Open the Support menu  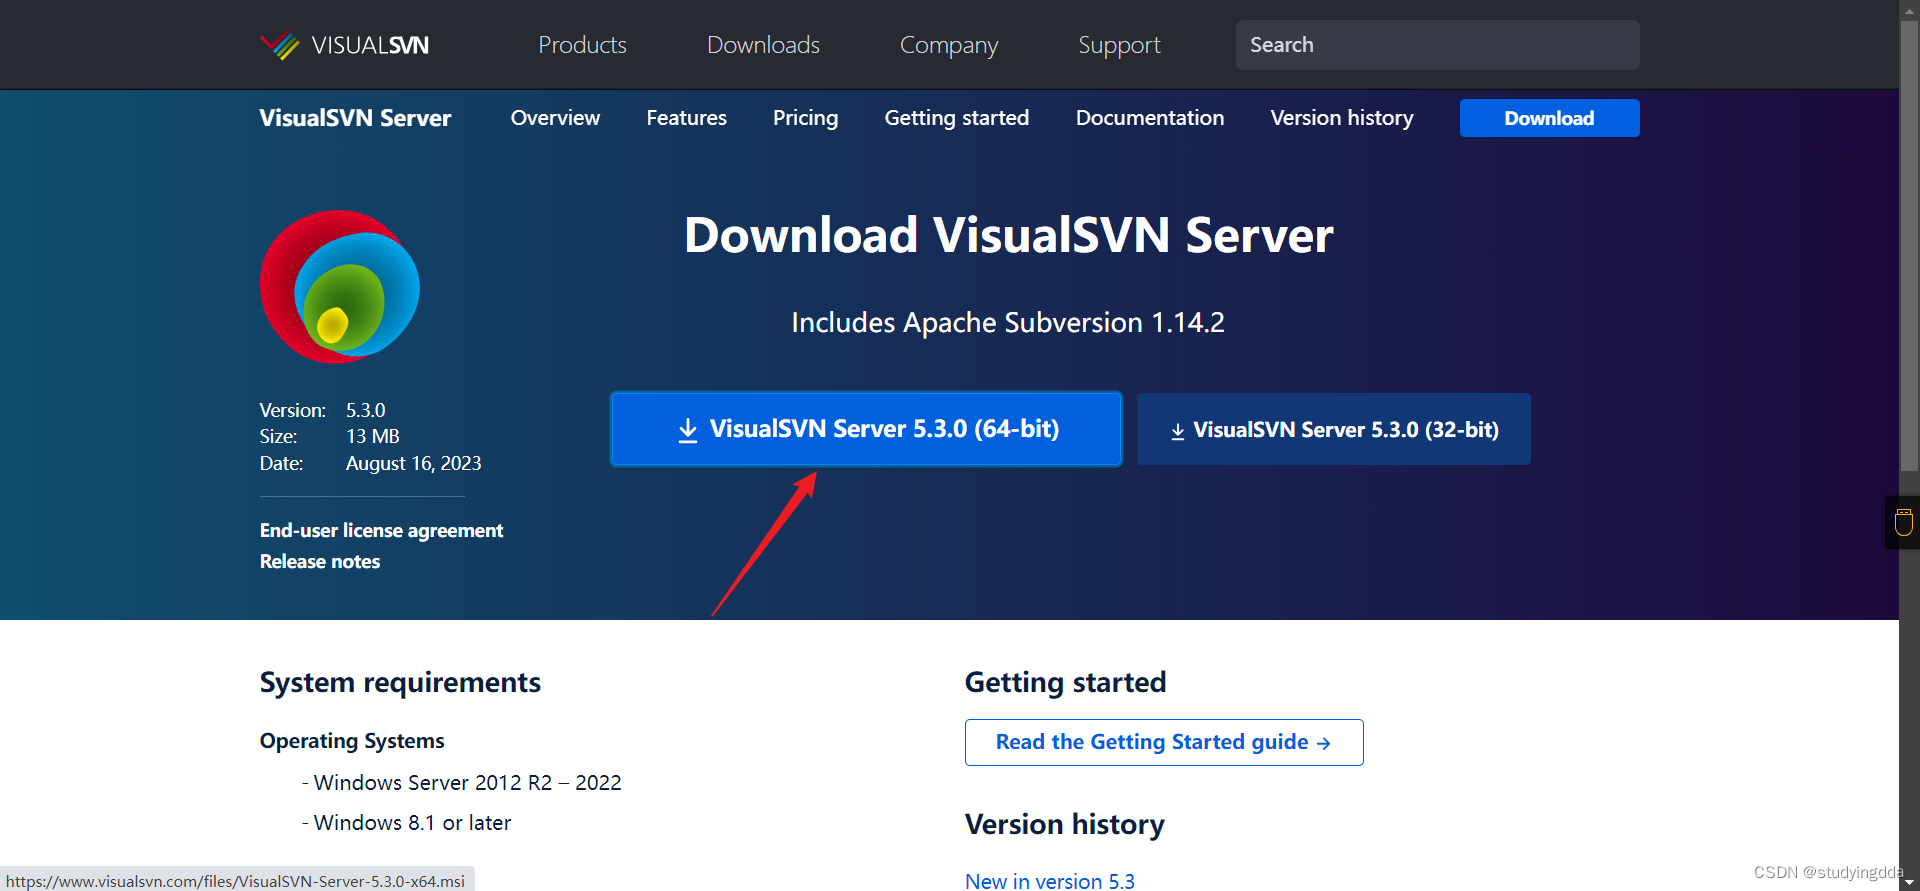click(x=1119, y=45)
